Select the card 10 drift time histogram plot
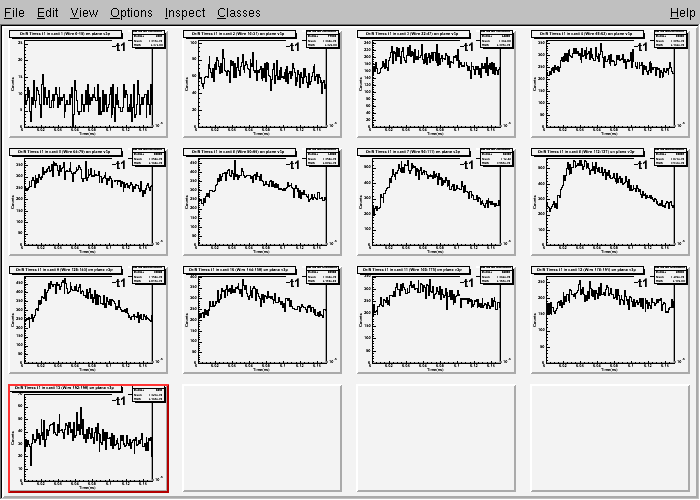This screenshot has height=500, width=700. (x=262, y=320)
